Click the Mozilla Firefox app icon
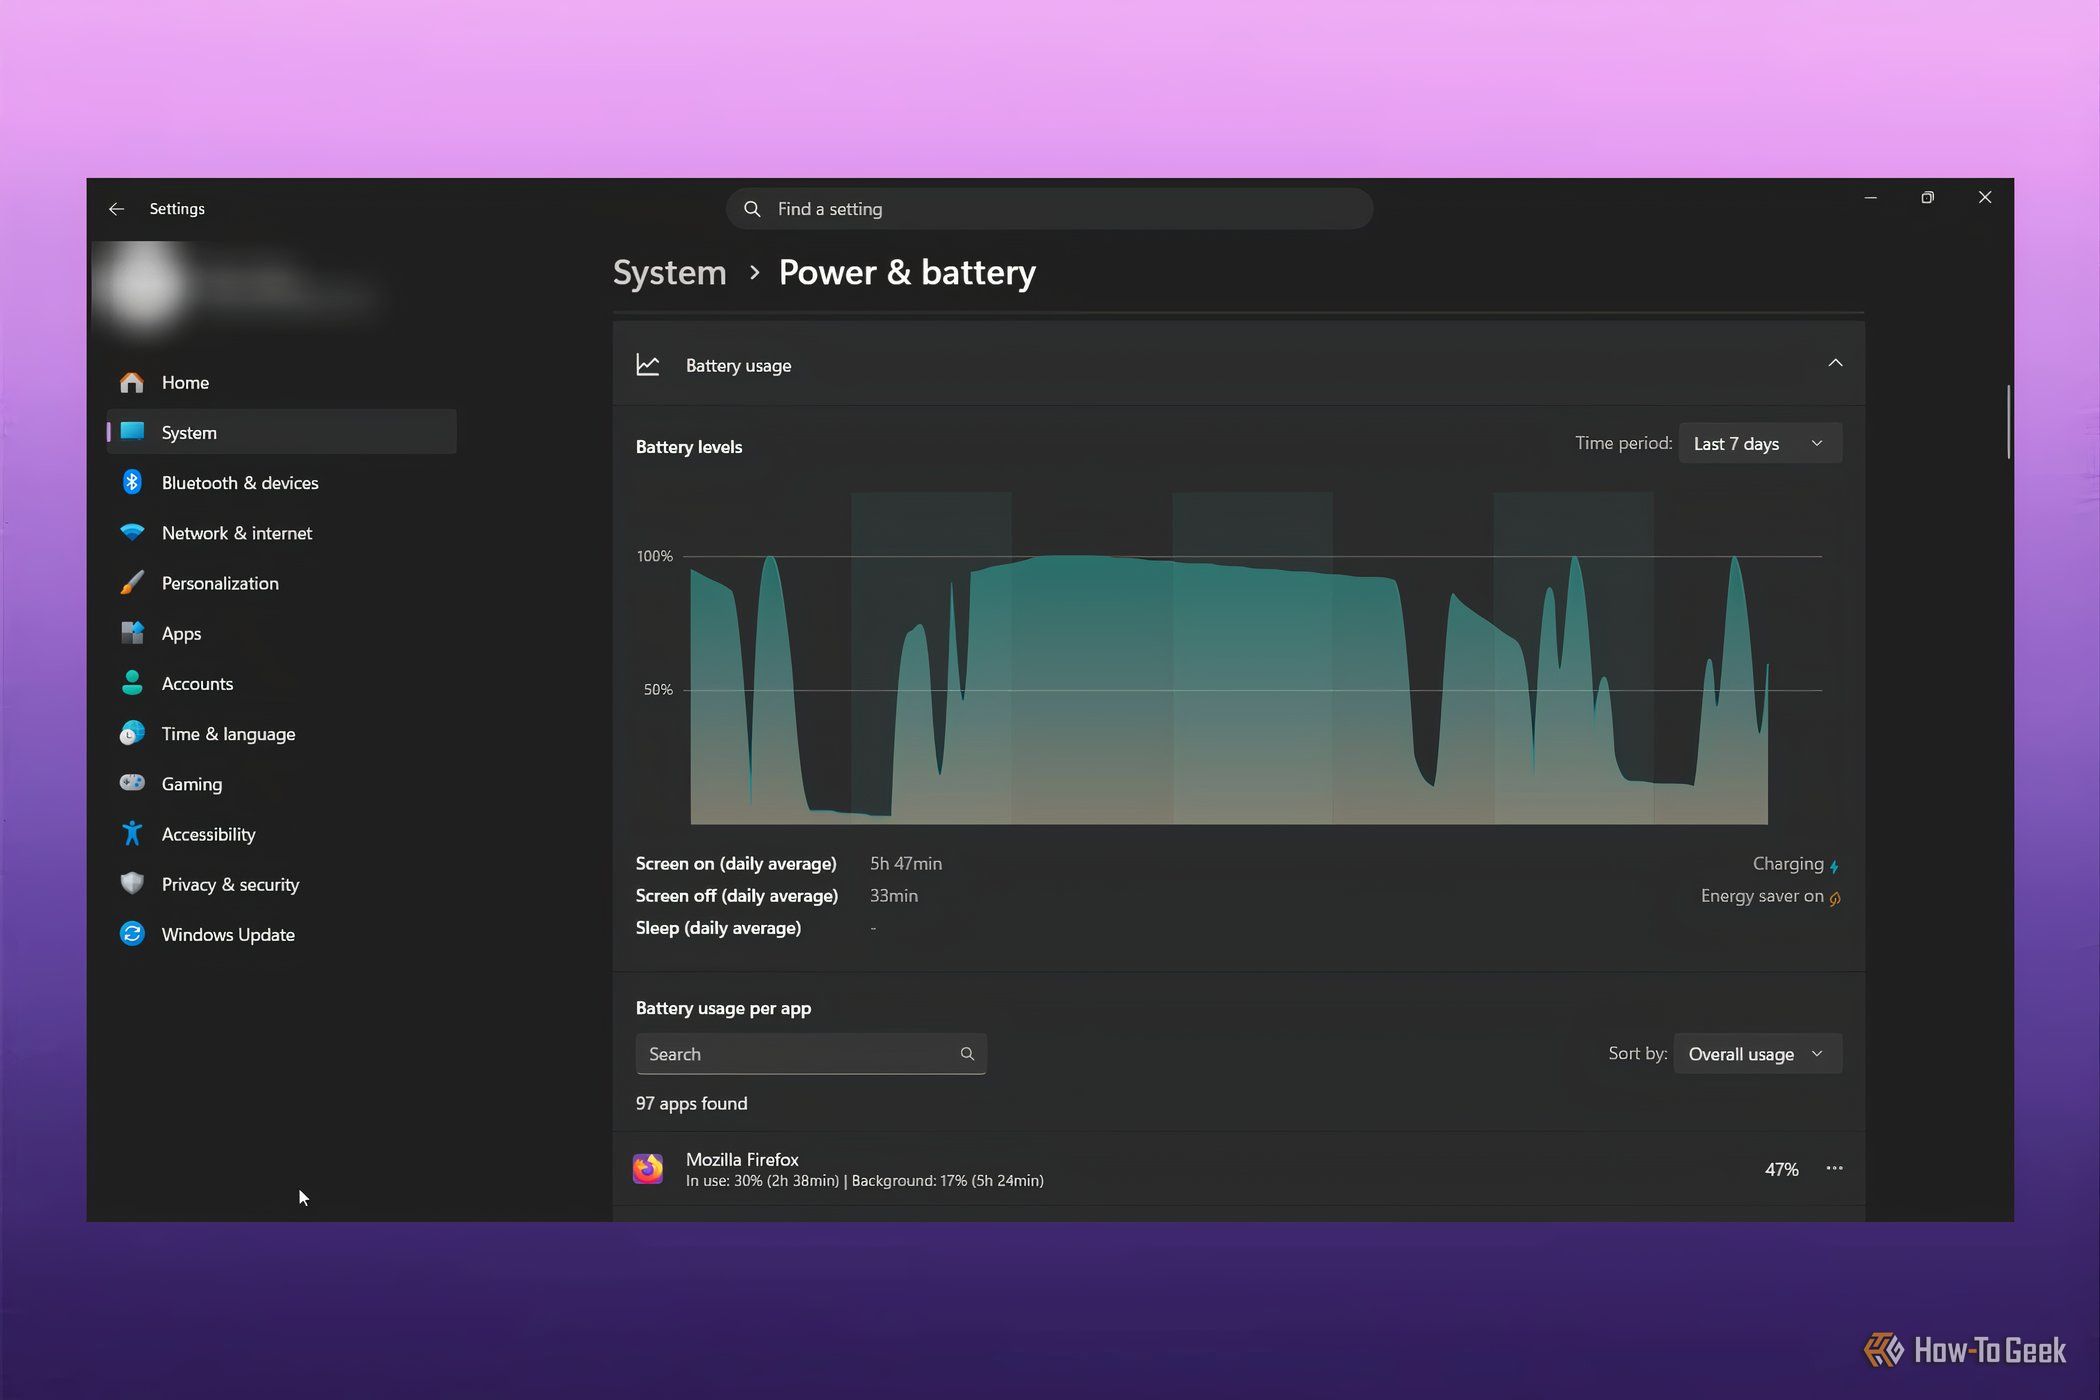The image size is (2100, 1400). click(x=648, y=1168)
